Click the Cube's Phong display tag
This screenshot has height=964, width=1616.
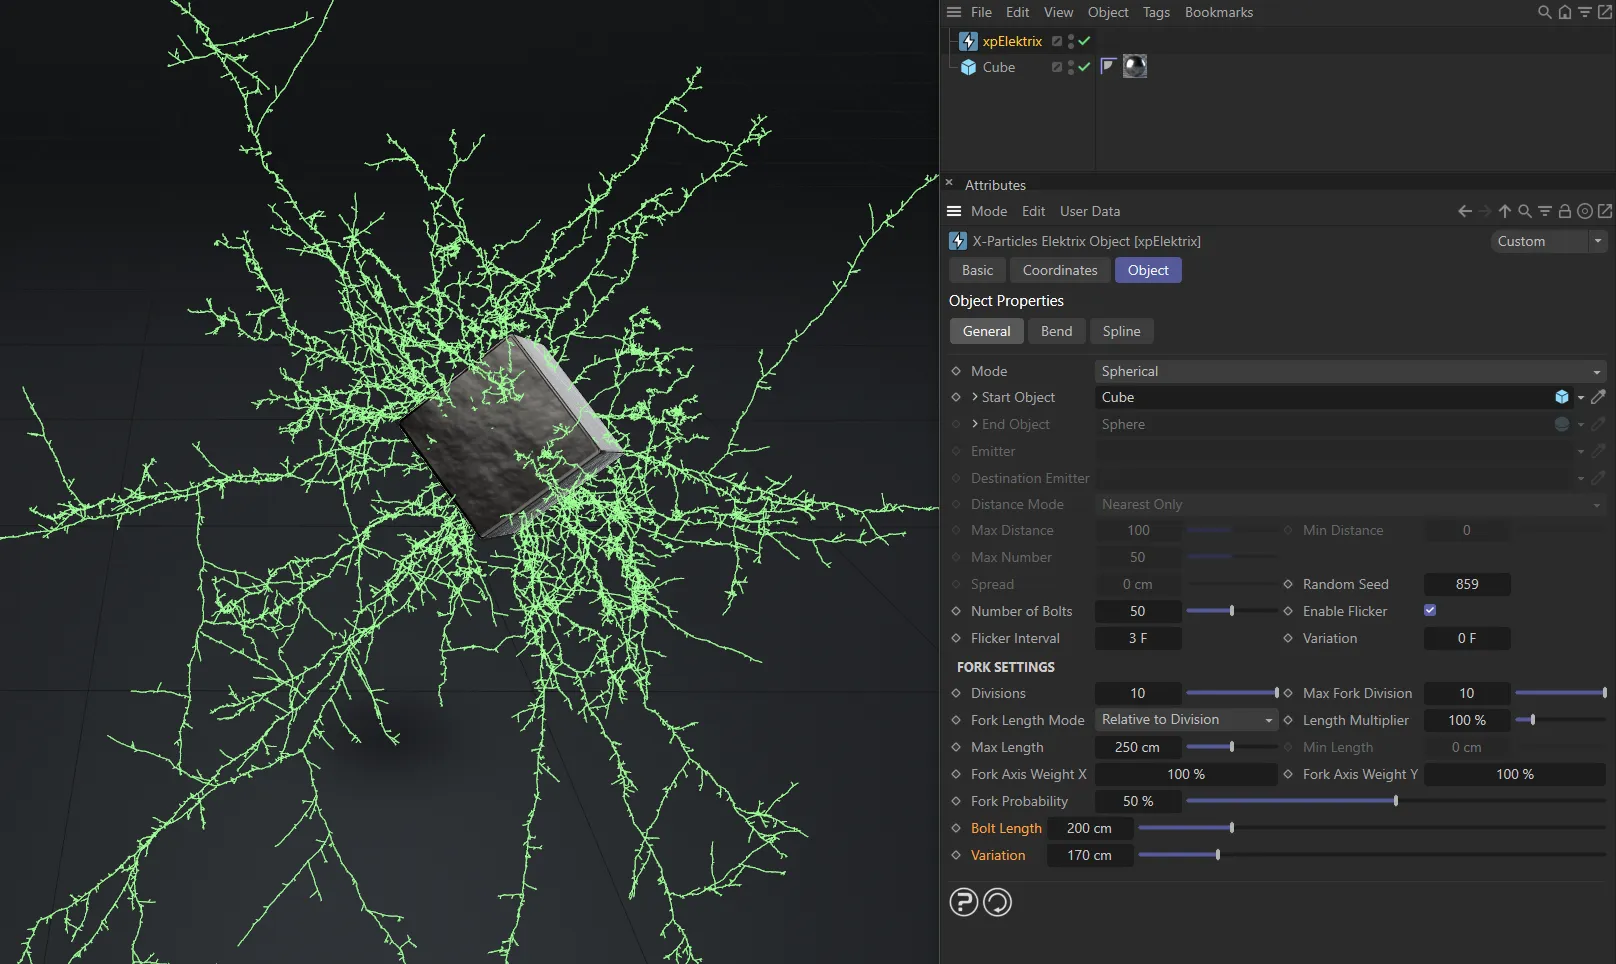coord(1108,67)
